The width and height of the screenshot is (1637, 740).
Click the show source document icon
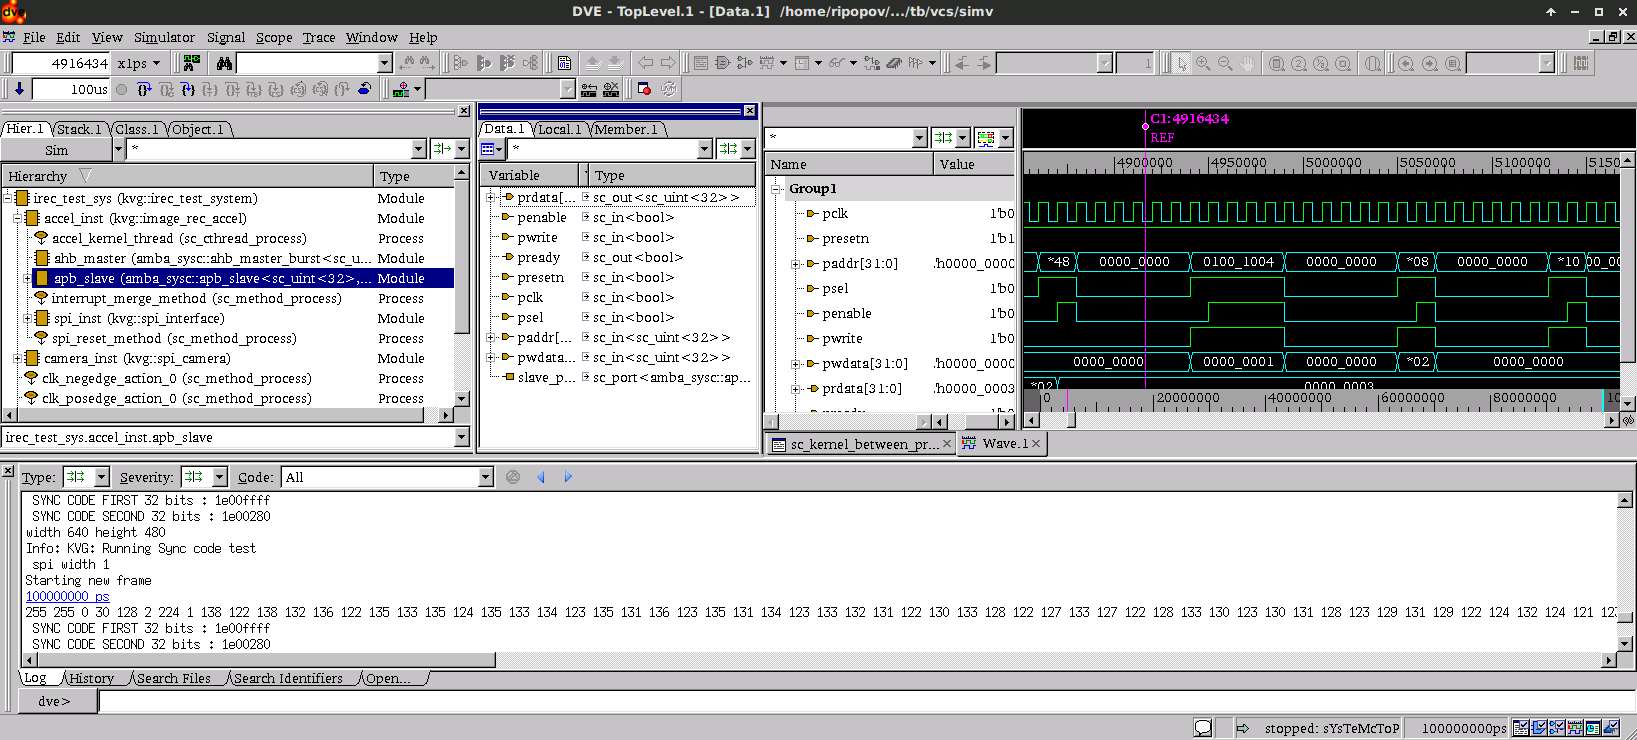coord(564,63)
